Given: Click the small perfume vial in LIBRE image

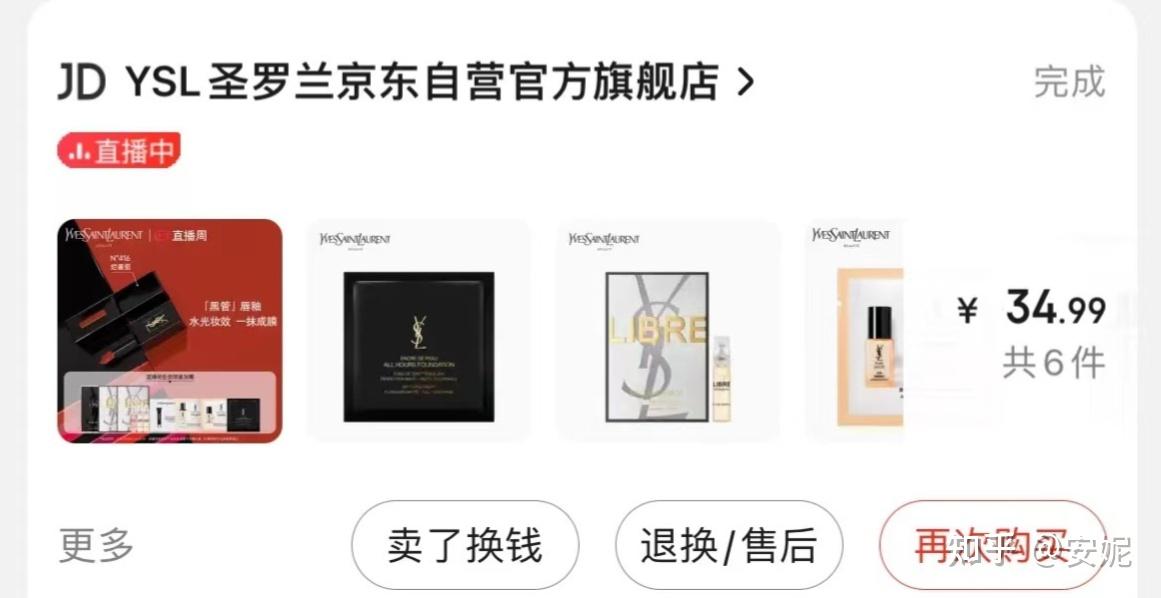Looking at the screenshot, I should (x=721, y=379).
